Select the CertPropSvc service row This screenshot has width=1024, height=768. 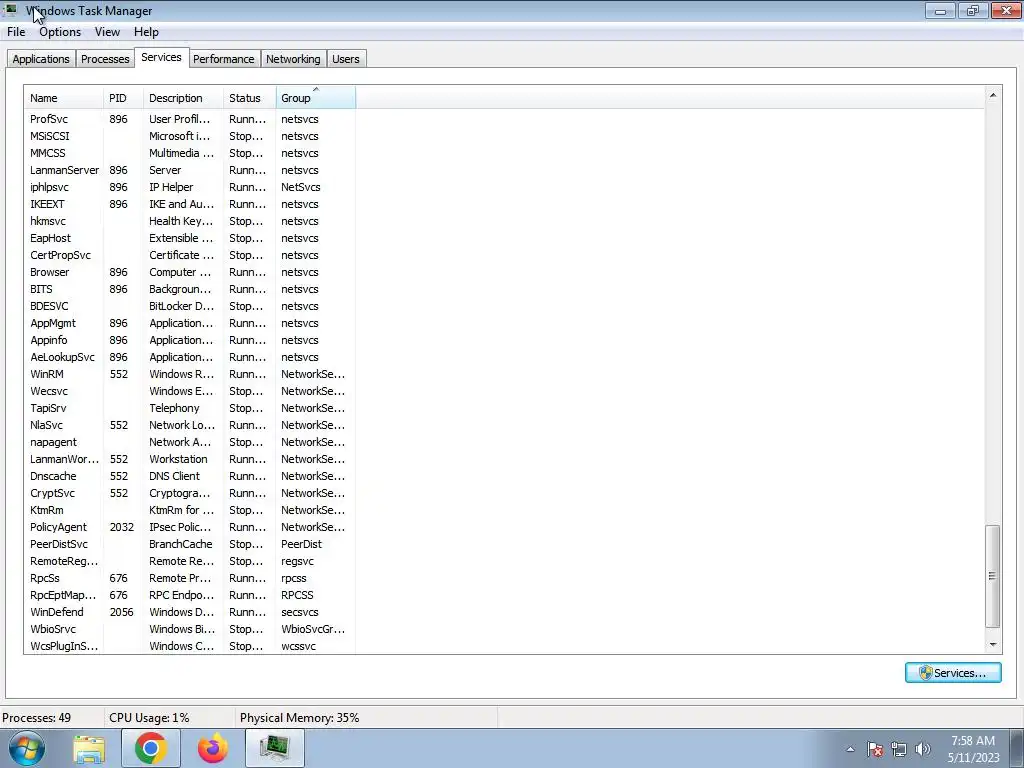tap(190, 255)
